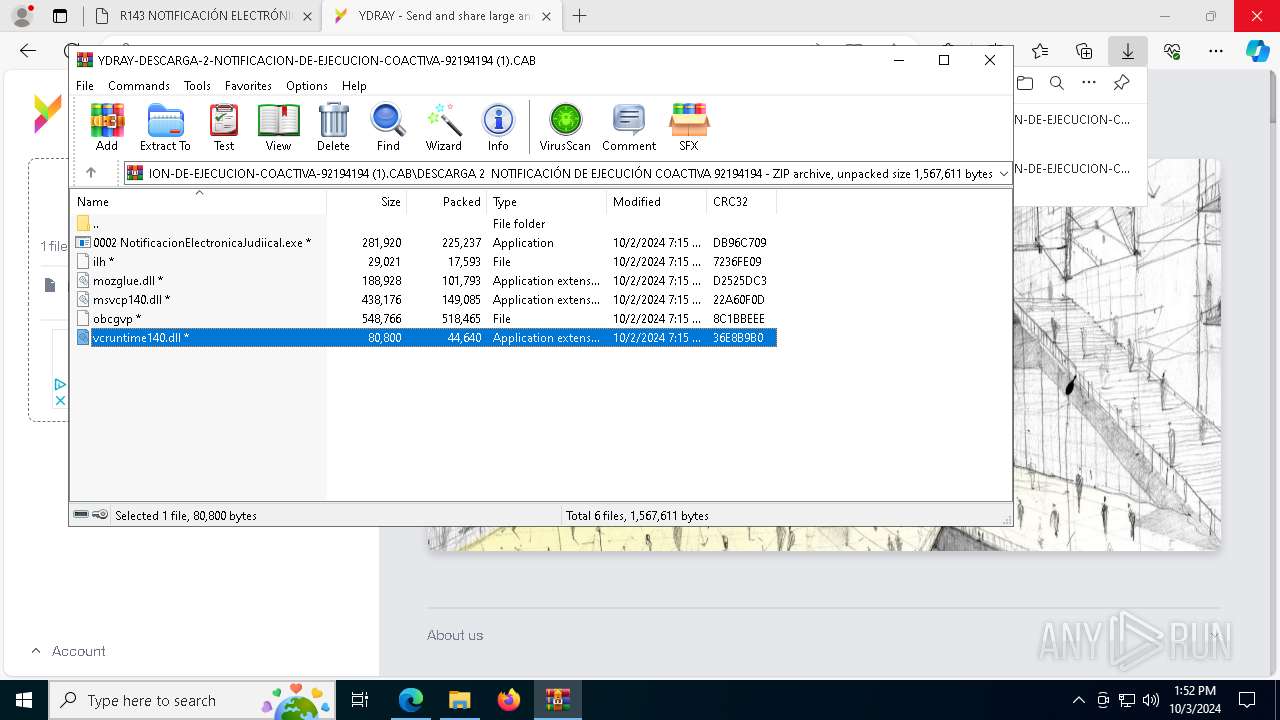
Task: Pin the downloads panel
Action: click(x=1122, y=83)
